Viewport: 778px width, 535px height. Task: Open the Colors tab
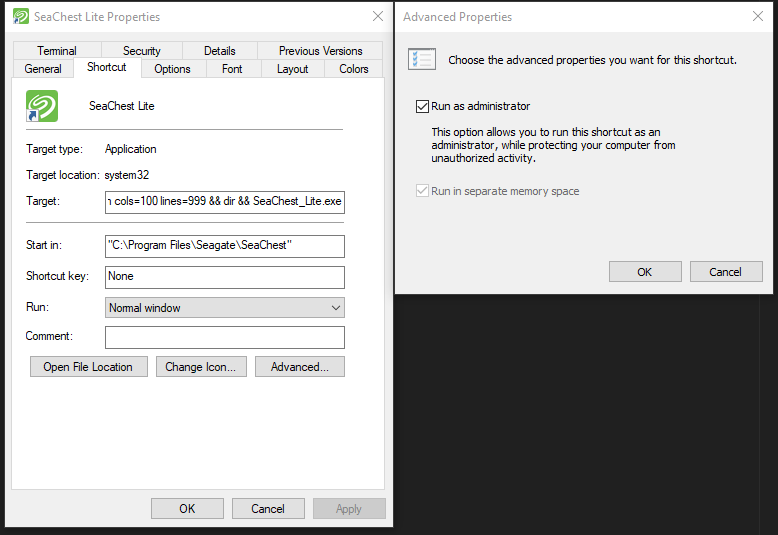coord(354,68)
